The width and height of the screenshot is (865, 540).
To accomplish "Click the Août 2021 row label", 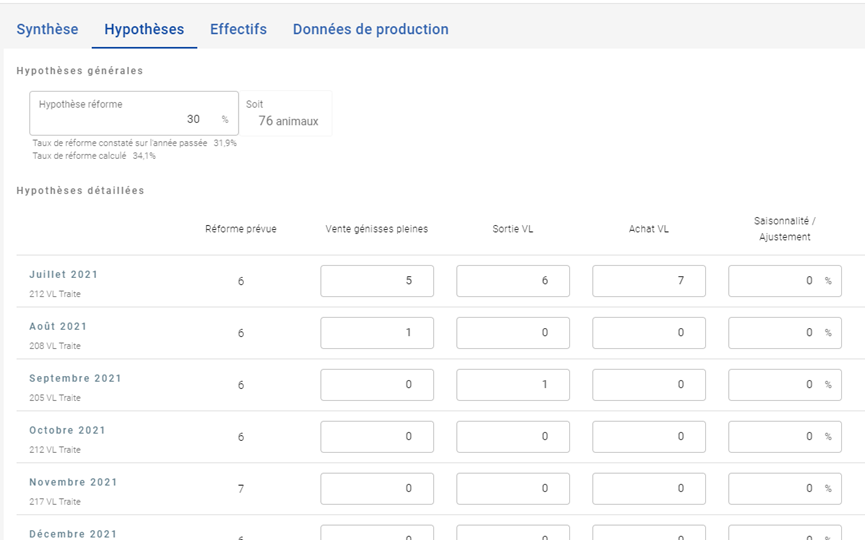I will pyautogui.click(x=58, y=326).
